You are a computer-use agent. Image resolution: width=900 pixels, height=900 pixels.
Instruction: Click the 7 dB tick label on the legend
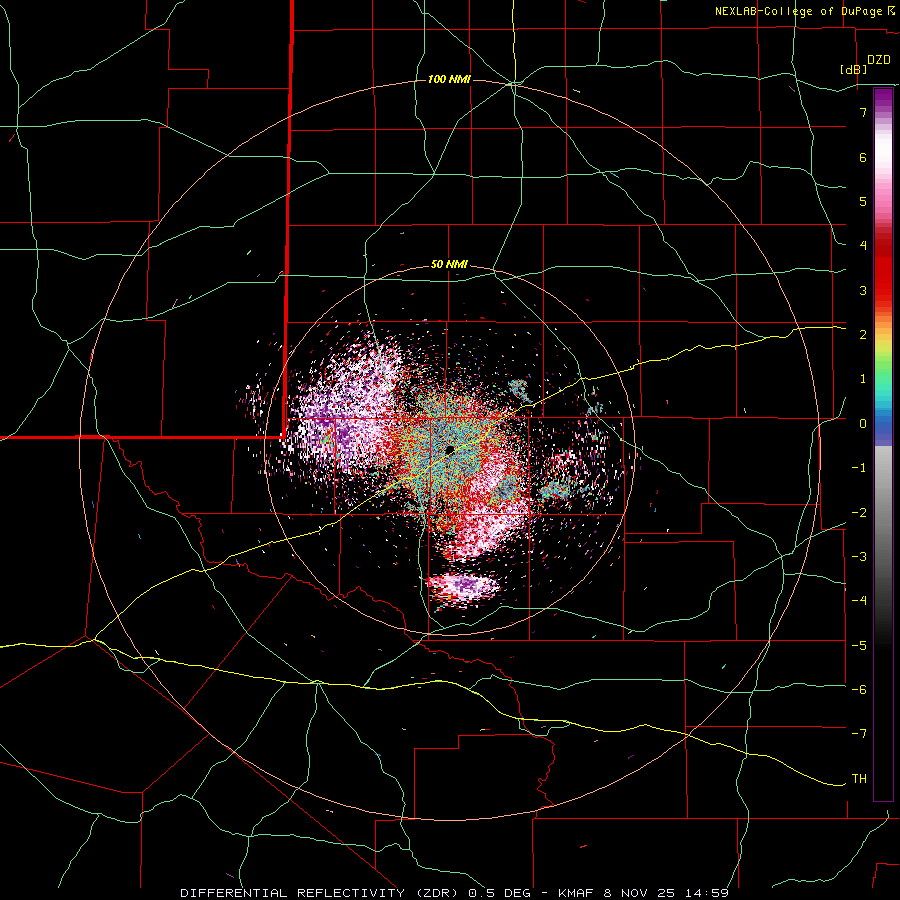tap(863, 112)
